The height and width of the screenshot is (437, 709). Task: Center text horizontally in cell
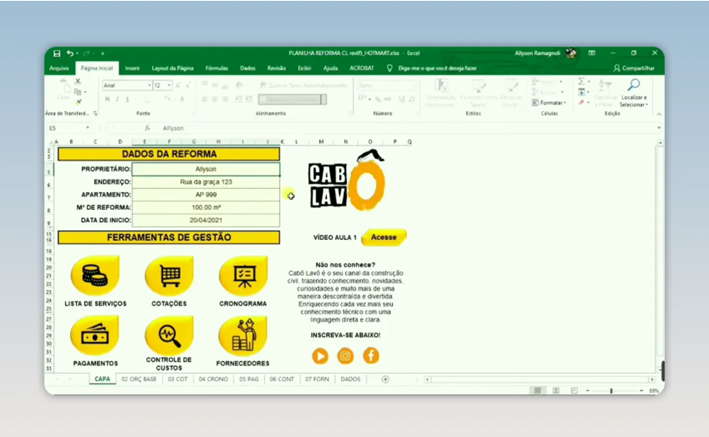pyautogui.click(x=215, y=99)
